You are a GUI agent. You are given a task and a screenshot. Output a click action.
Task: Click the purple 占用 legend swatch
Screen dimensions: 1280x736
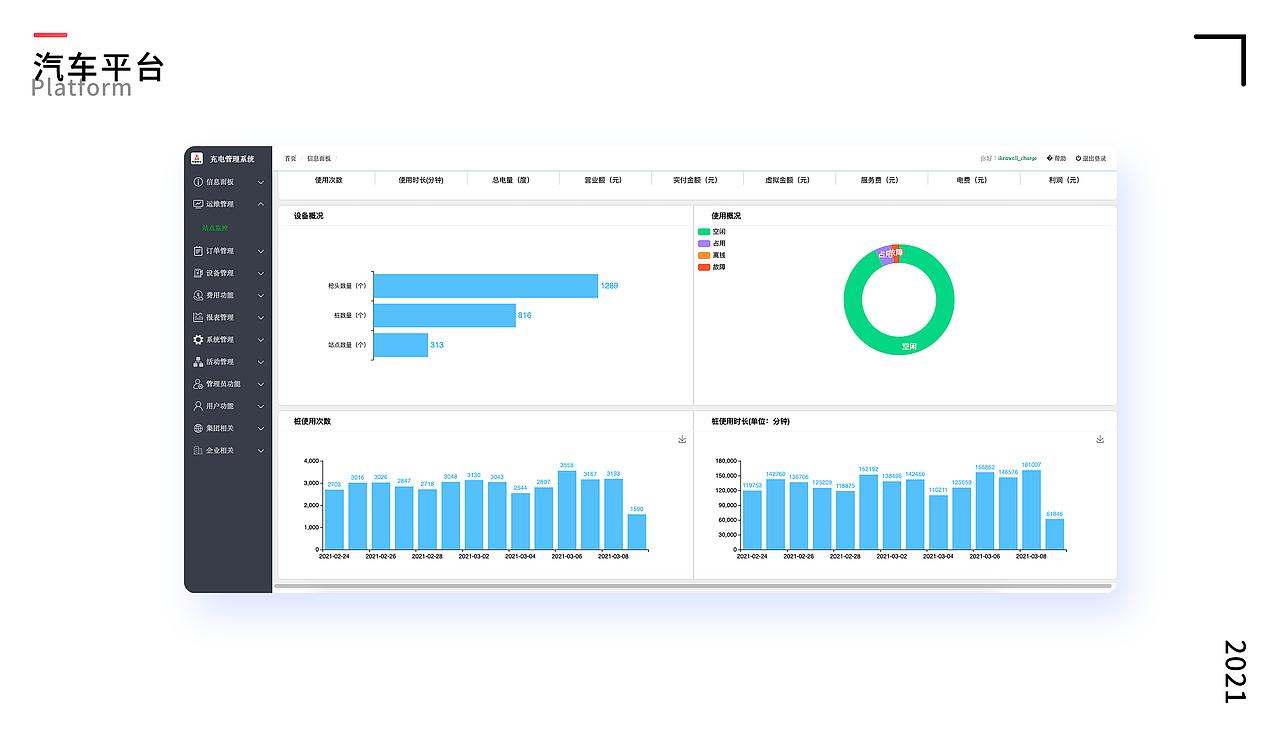704,243
